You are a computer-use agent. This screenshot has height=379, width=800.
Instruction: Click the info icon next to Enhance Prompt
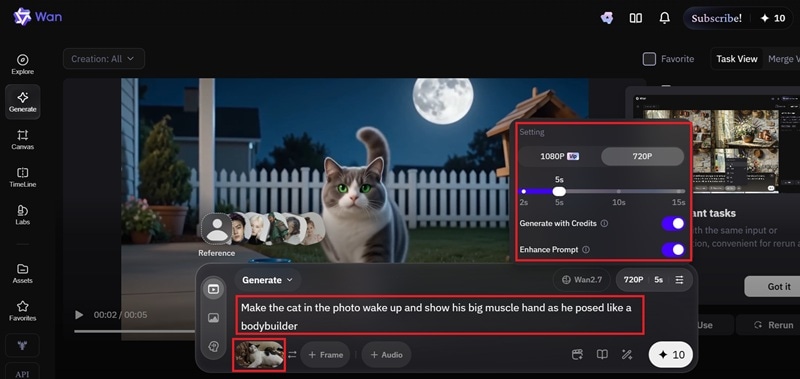click(x=586, y=250)
